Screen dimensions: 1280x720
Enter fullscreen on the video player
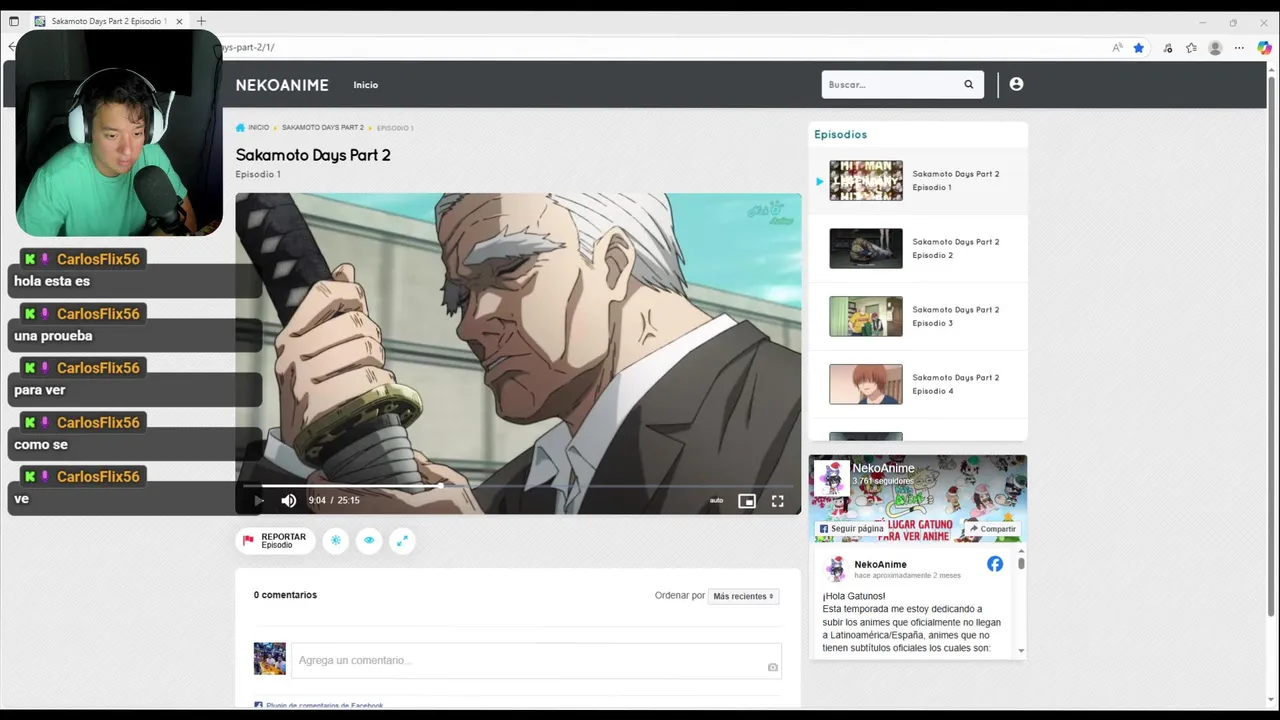[x=777, y=501]
